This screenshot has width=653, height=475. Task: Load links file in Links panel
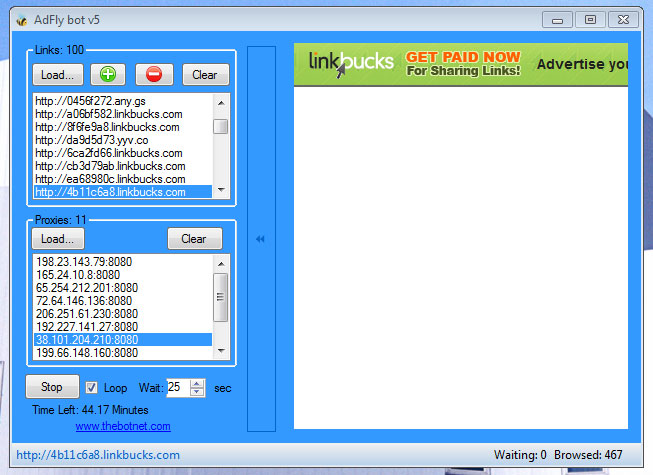pyautogui.click(x=58, y=75)
